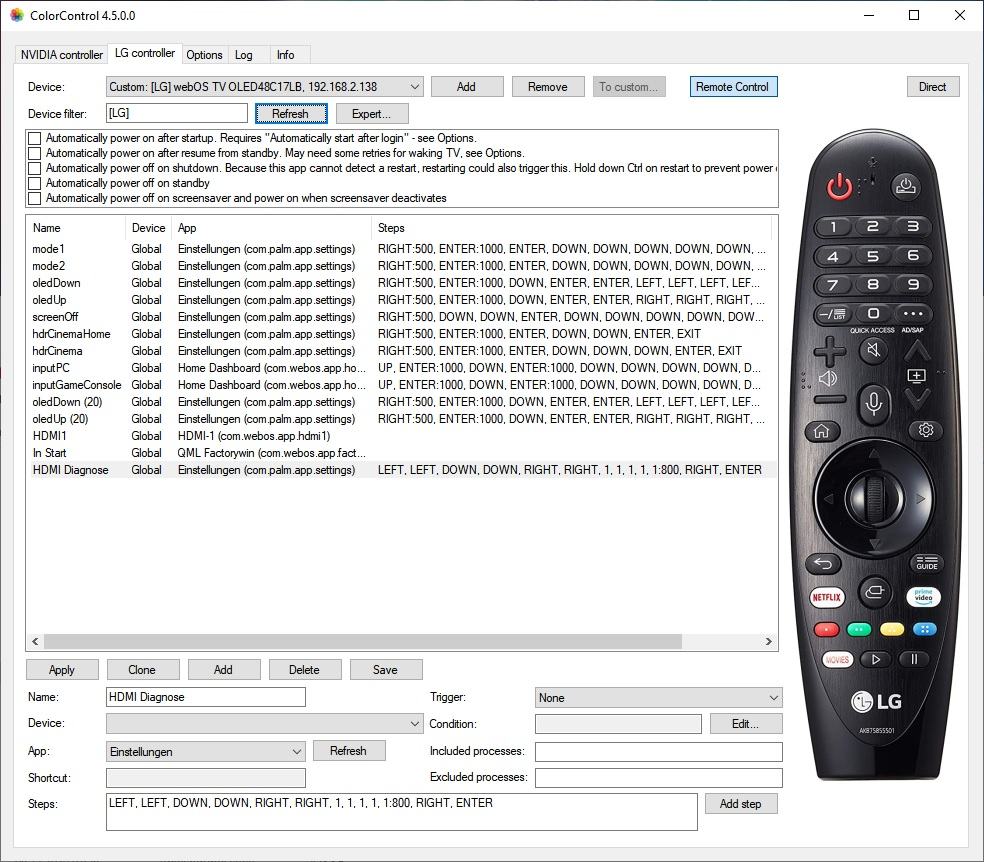The height and width of the screenshot is (862, 984).
Task: Click the channel down arrow on remote
Action: [917, 398]
